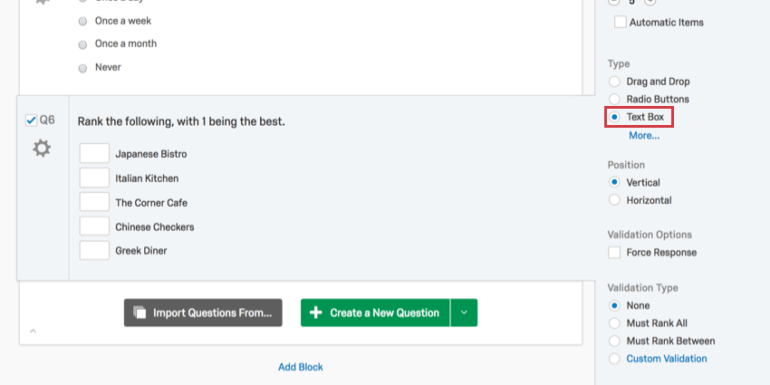Select Drag and Drop type
Viewport: 770px width, 385px height.
614,82
